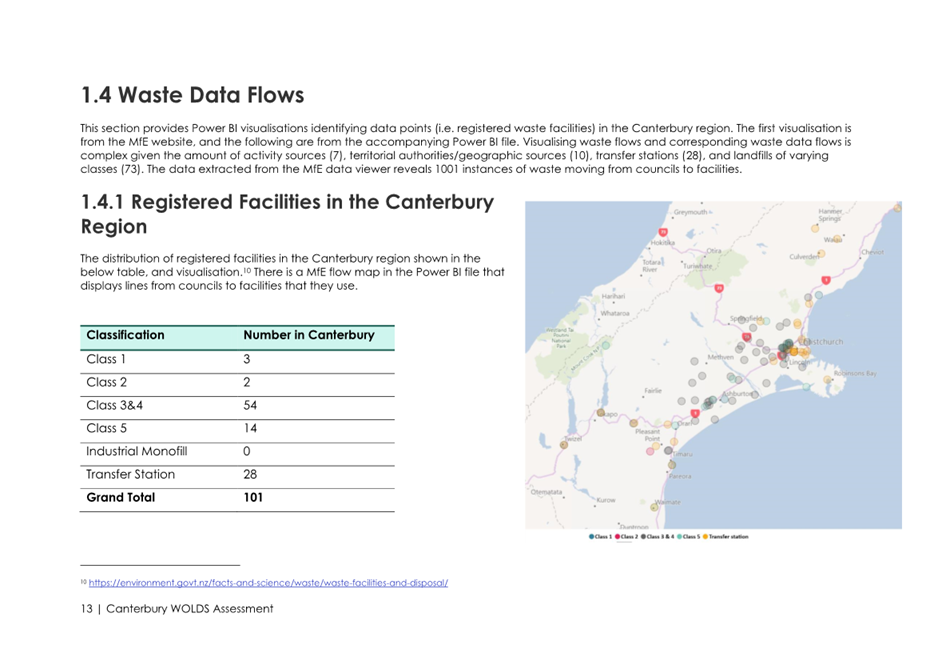The image size is (934, 661).
Task: Click the 'Class 5' table row label
Action: point(107,428)
